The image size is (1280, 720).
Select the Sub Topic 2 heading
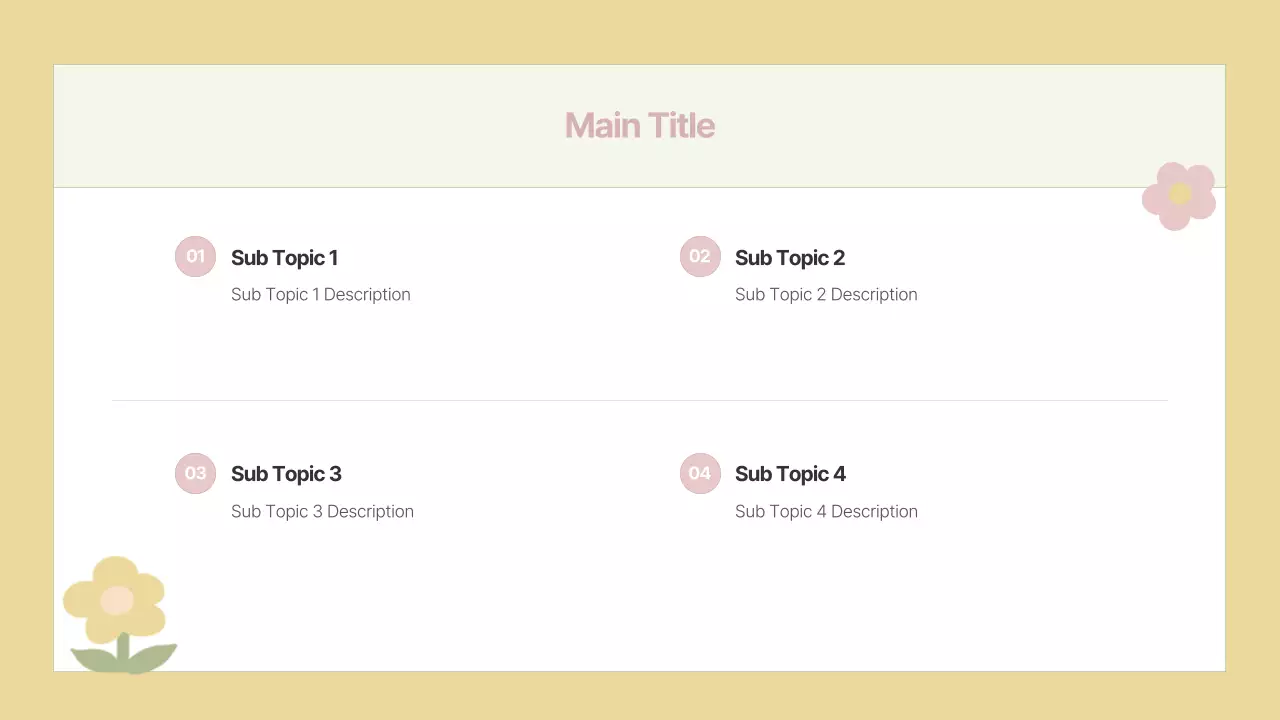pyautogui.click(x=790, y=258)
